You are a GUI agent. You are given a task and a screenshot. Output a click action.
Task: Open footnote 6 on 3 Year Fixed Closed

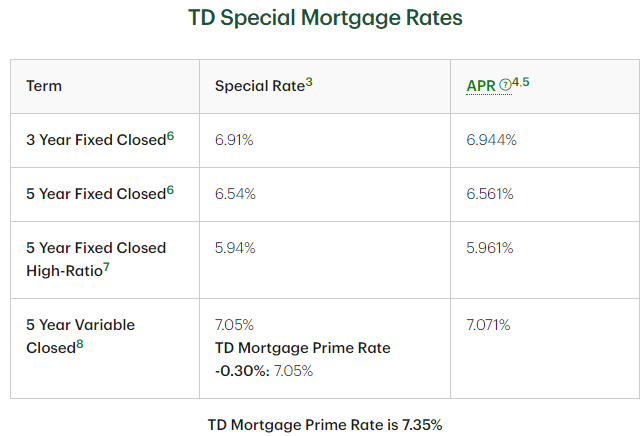click(171, 135)
